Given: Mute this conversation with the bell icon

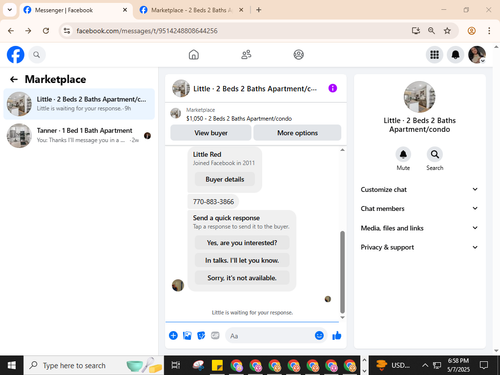Looking at the screenshot, I should tap(403, 154).
